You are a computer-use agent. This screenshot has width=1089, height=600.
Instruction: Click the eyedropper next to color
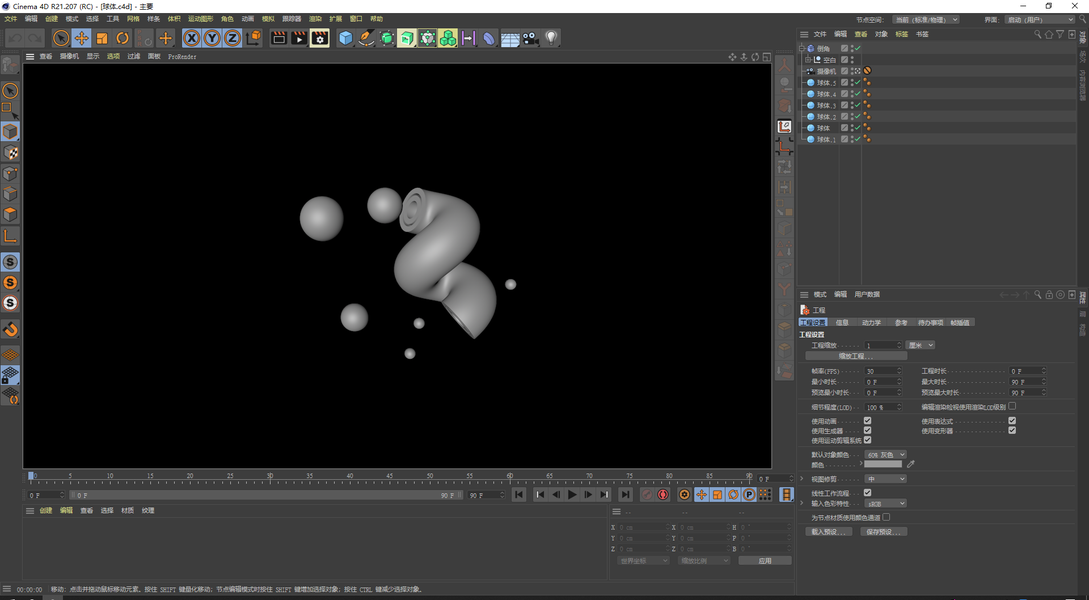click(911, 464)
